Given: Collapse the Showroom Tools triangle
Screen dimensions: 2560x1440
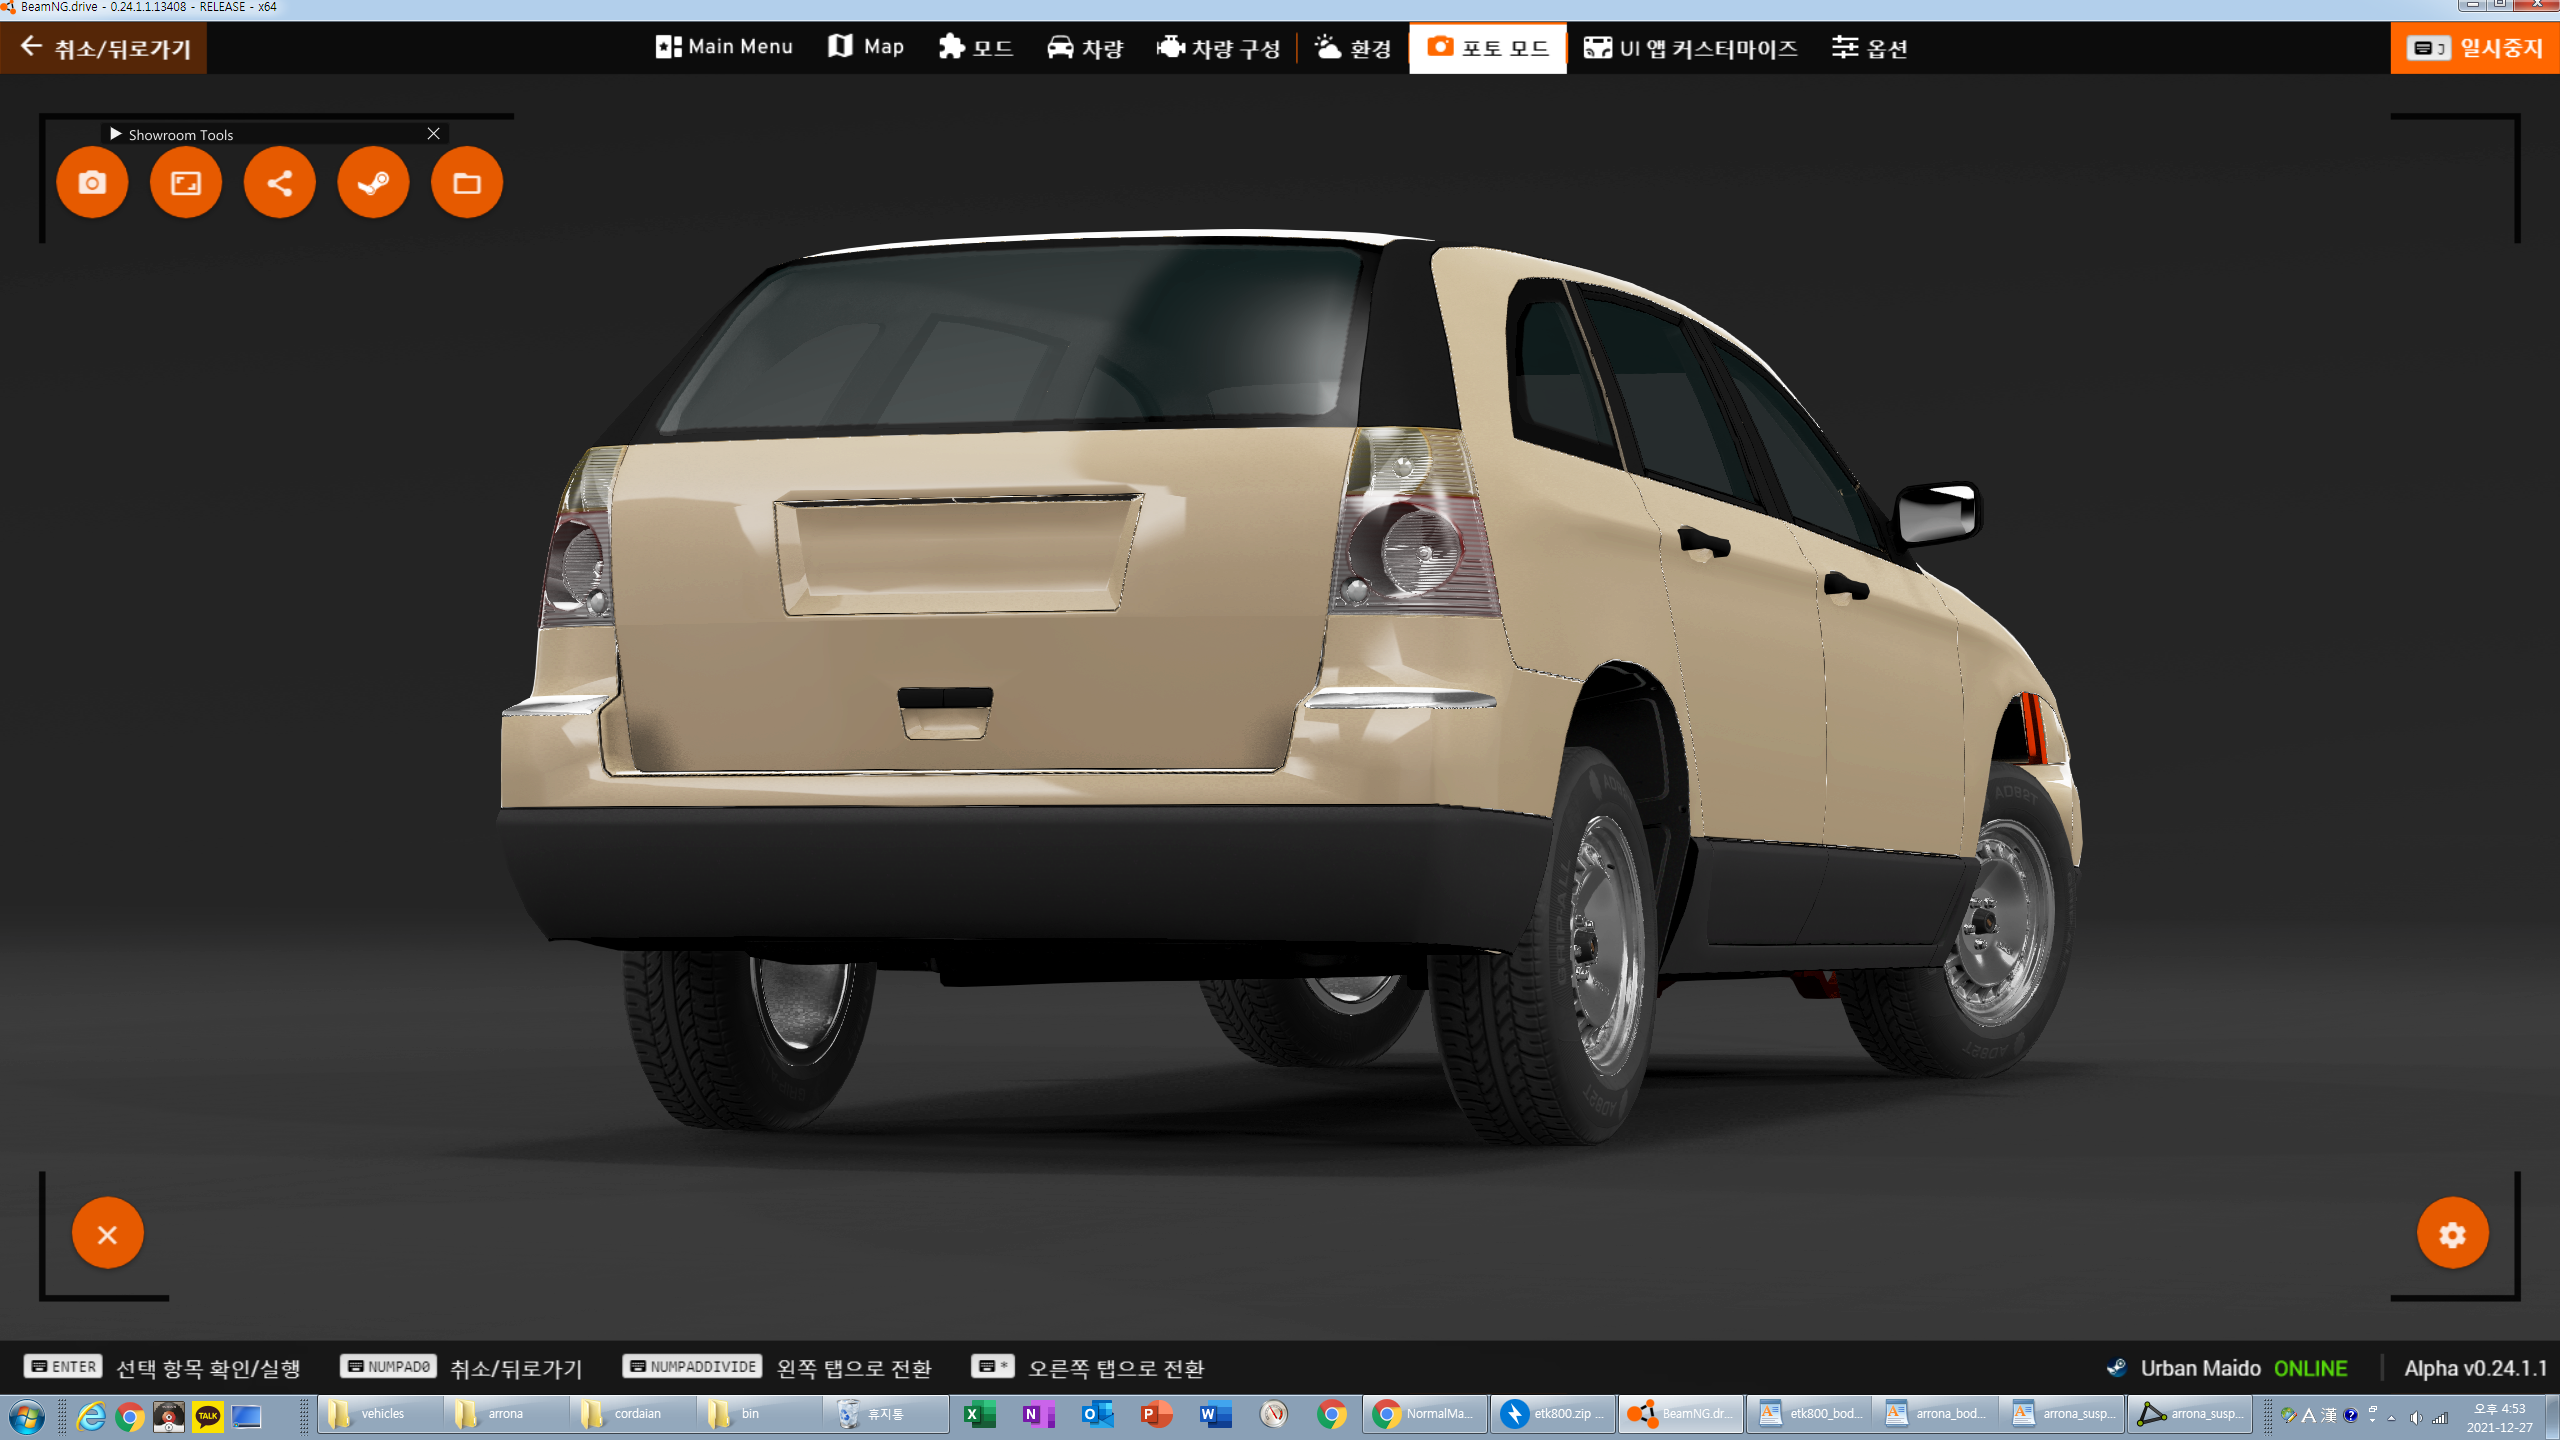Looking at the screenshot, I should [116, 134].
